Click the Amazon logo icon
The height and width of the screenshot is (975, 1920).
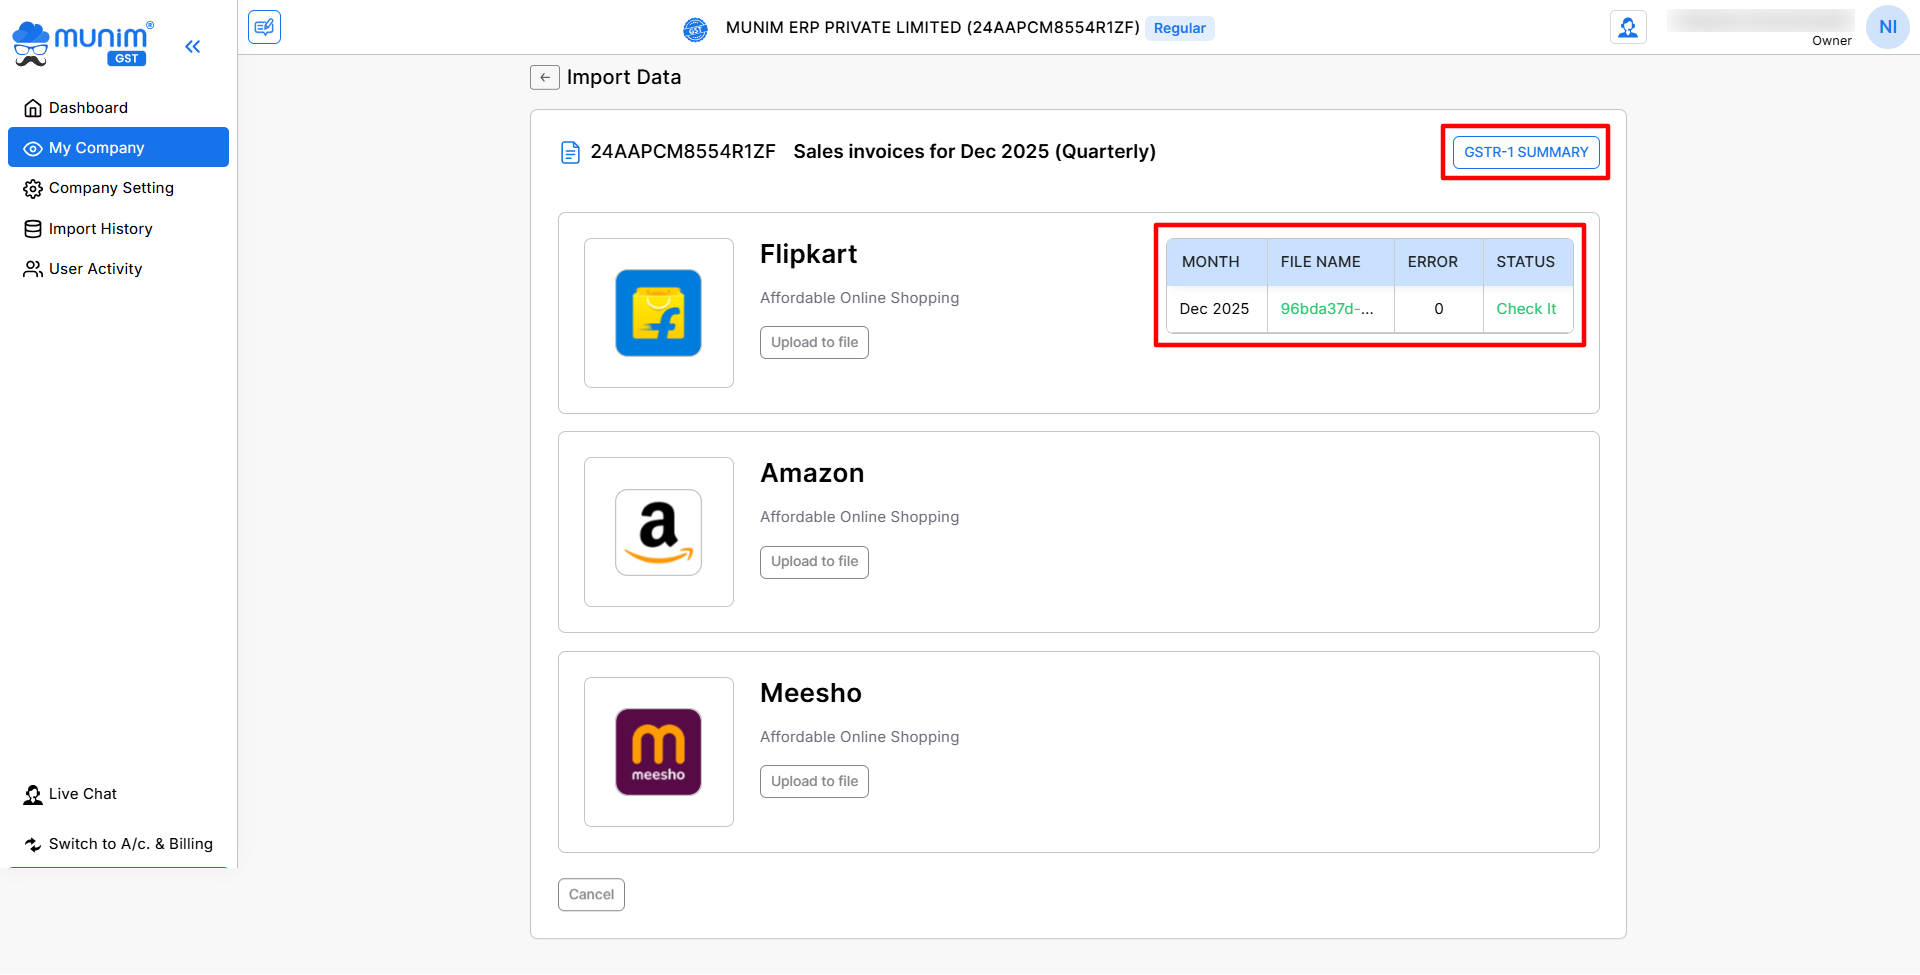click(x=658, y=532)
